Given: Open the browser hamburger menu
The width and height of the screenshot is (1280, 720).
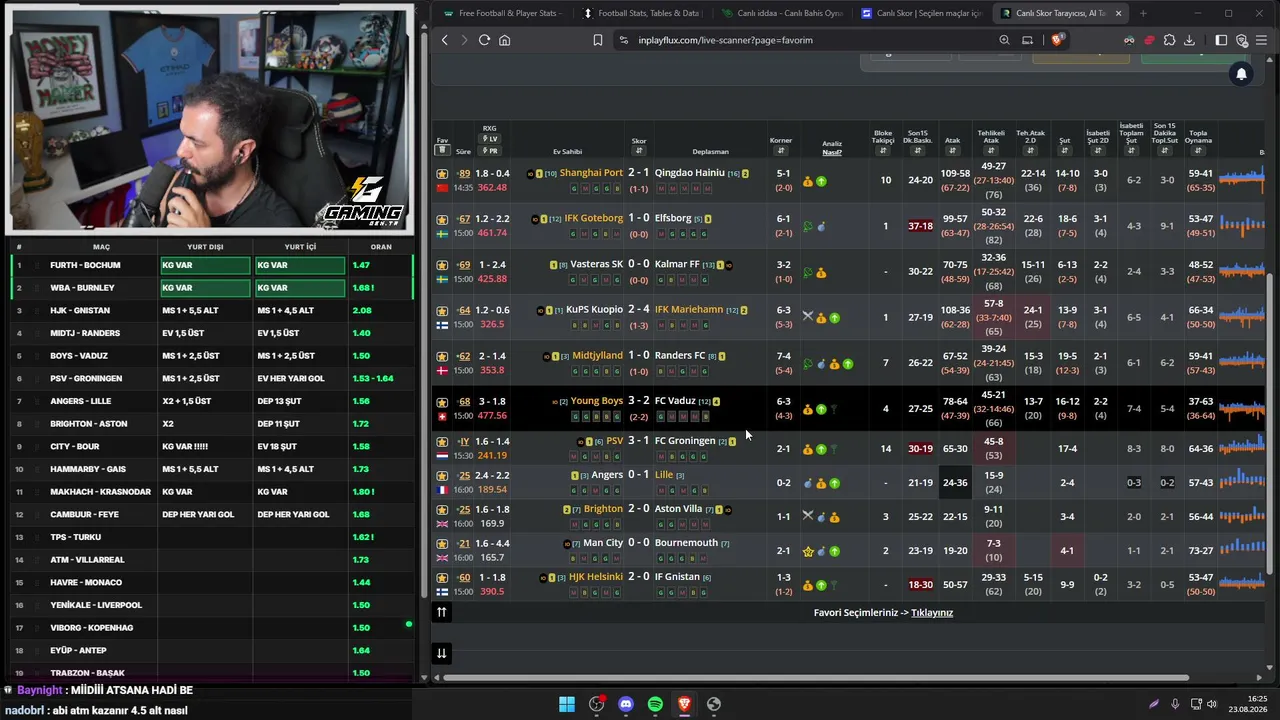Looking at the screenshot, I should coord(1261,40).
